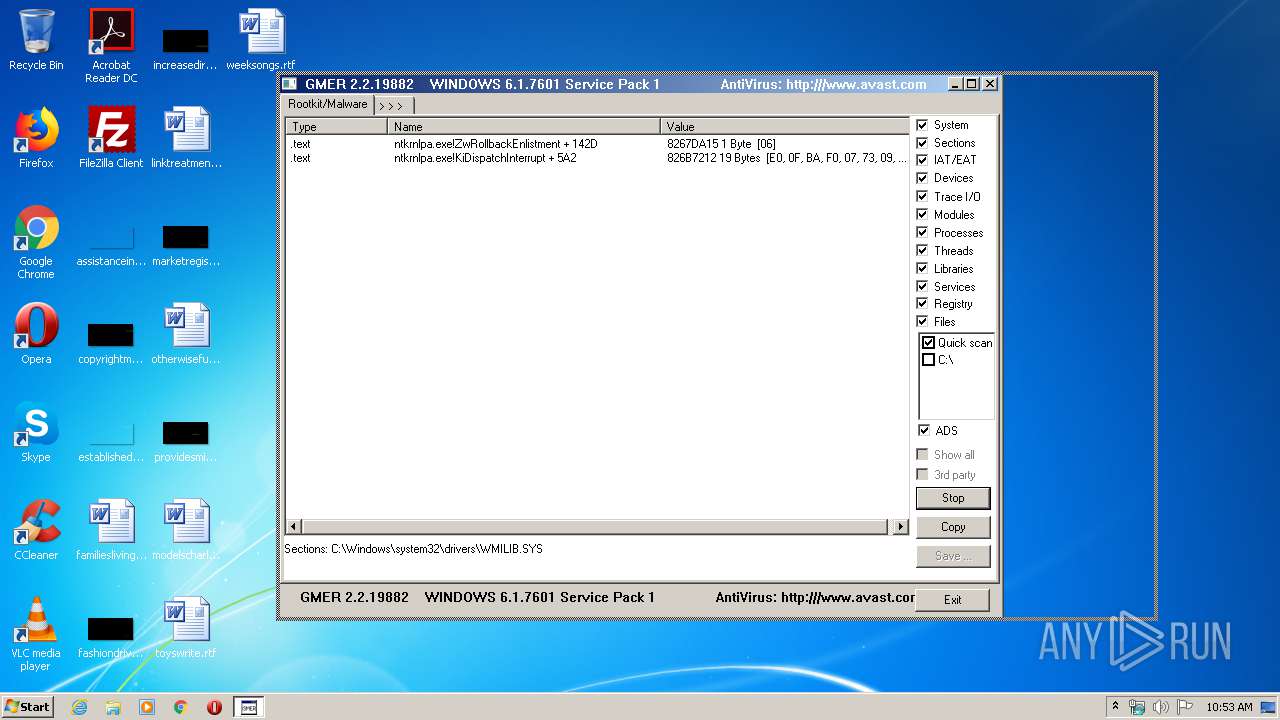The width and height of the screenshot is (1280, 720).
Task: Uncheck the Devices scan option
Action: 922,178
